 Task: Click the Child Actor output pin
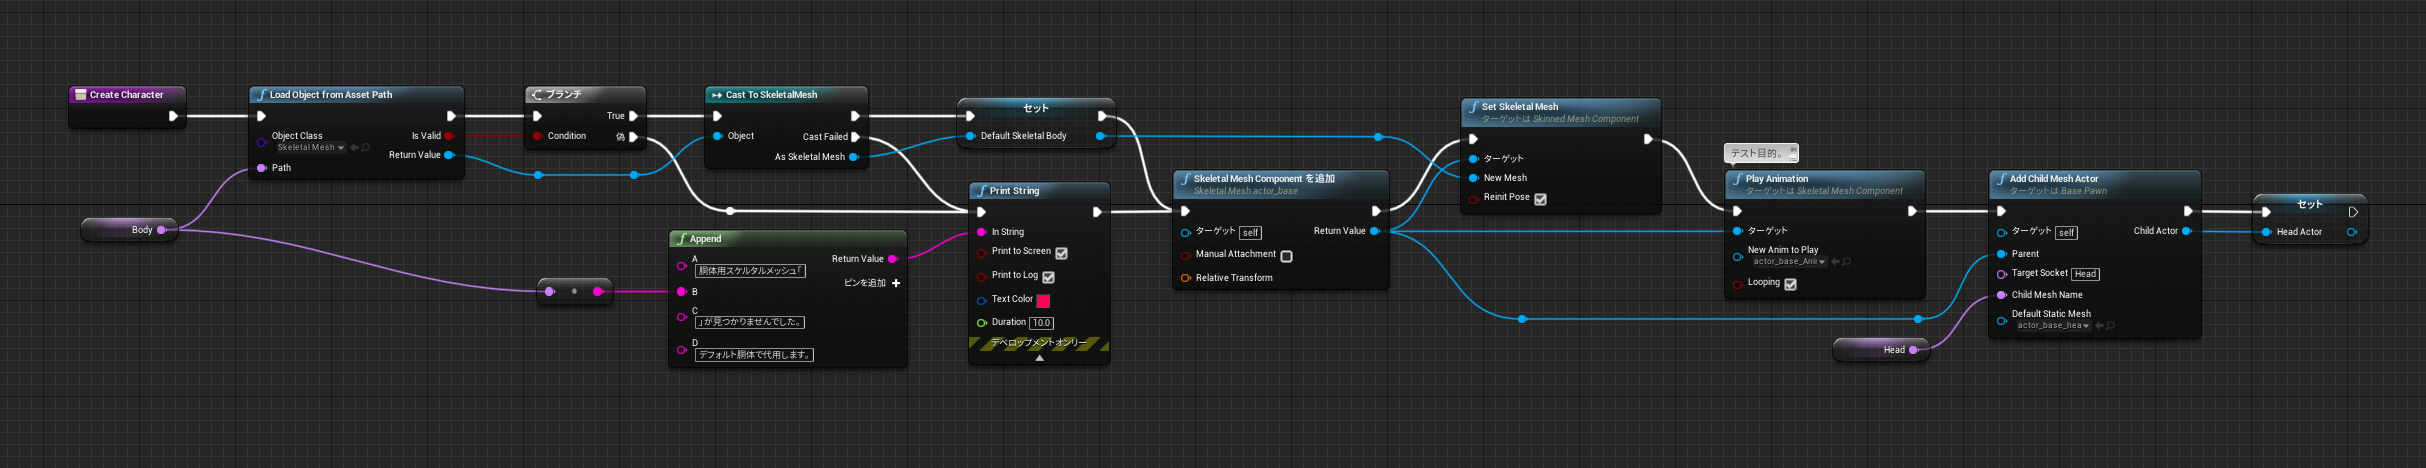[2187, 231]
